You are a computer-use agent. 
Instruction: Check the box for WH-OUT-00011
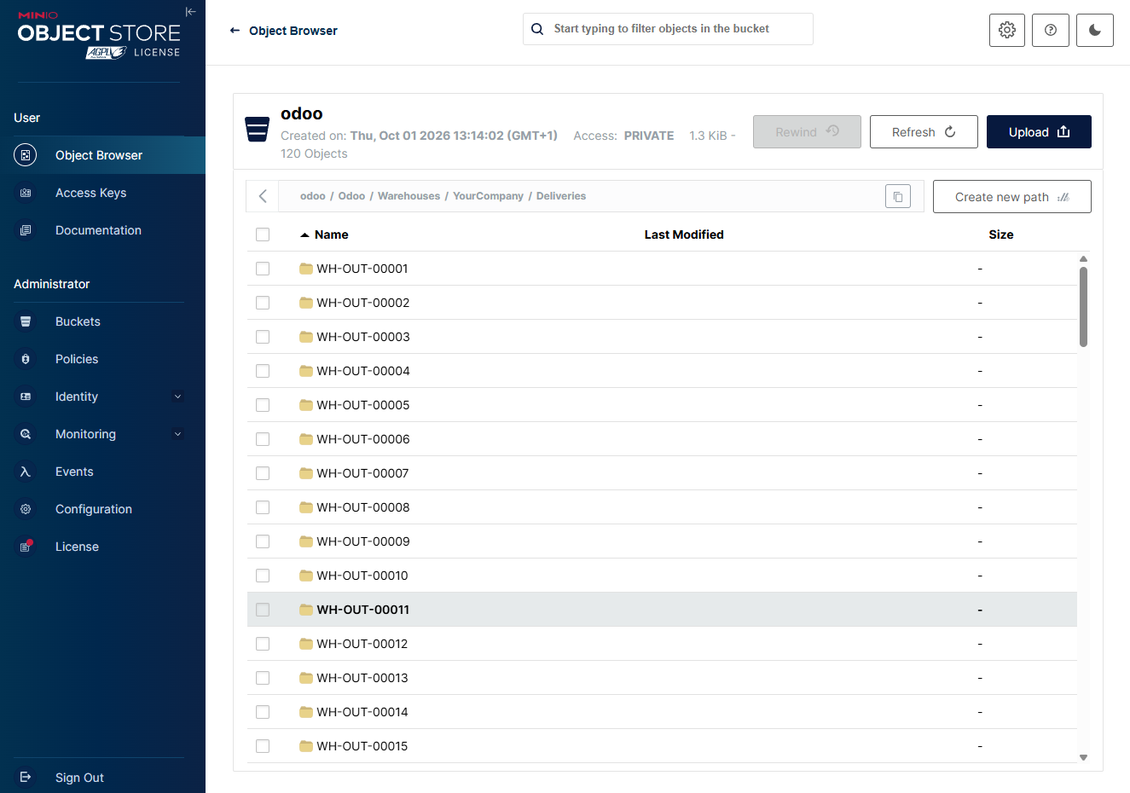pyautogui.click(x=262, y=610)
